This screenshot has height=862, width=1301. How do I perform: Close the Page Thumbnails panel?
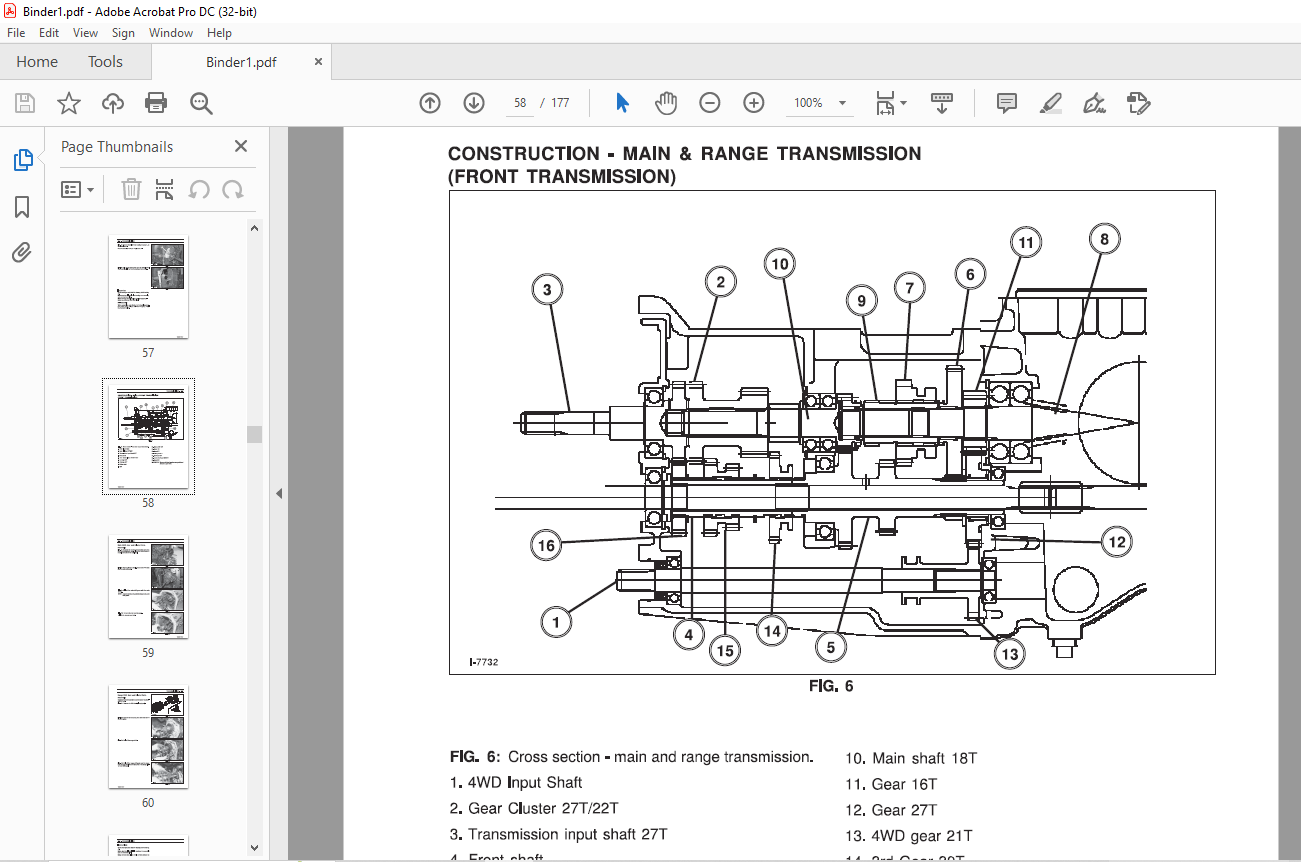pyautogui.click(x=241, y=146)
